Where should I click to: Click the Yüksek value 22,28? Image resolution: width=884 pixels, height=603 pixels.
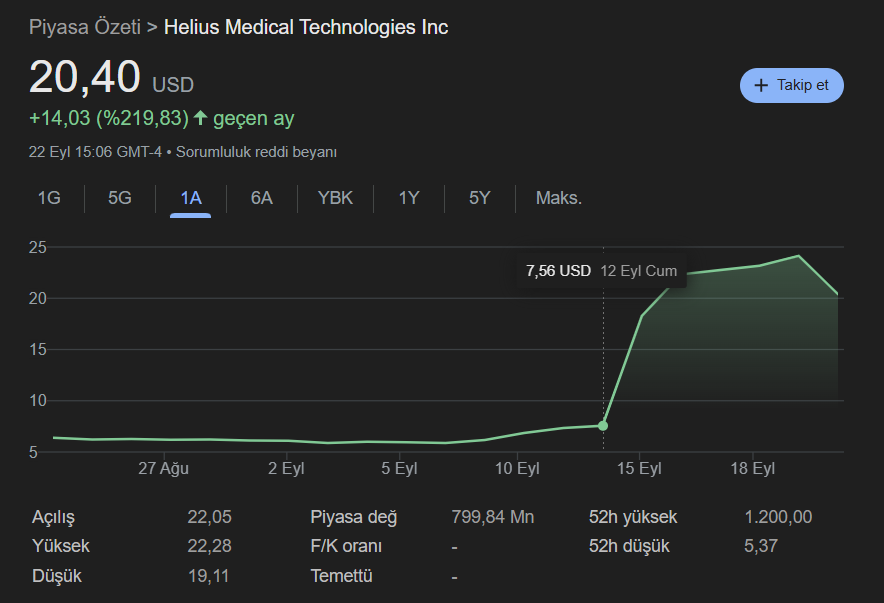209,546
